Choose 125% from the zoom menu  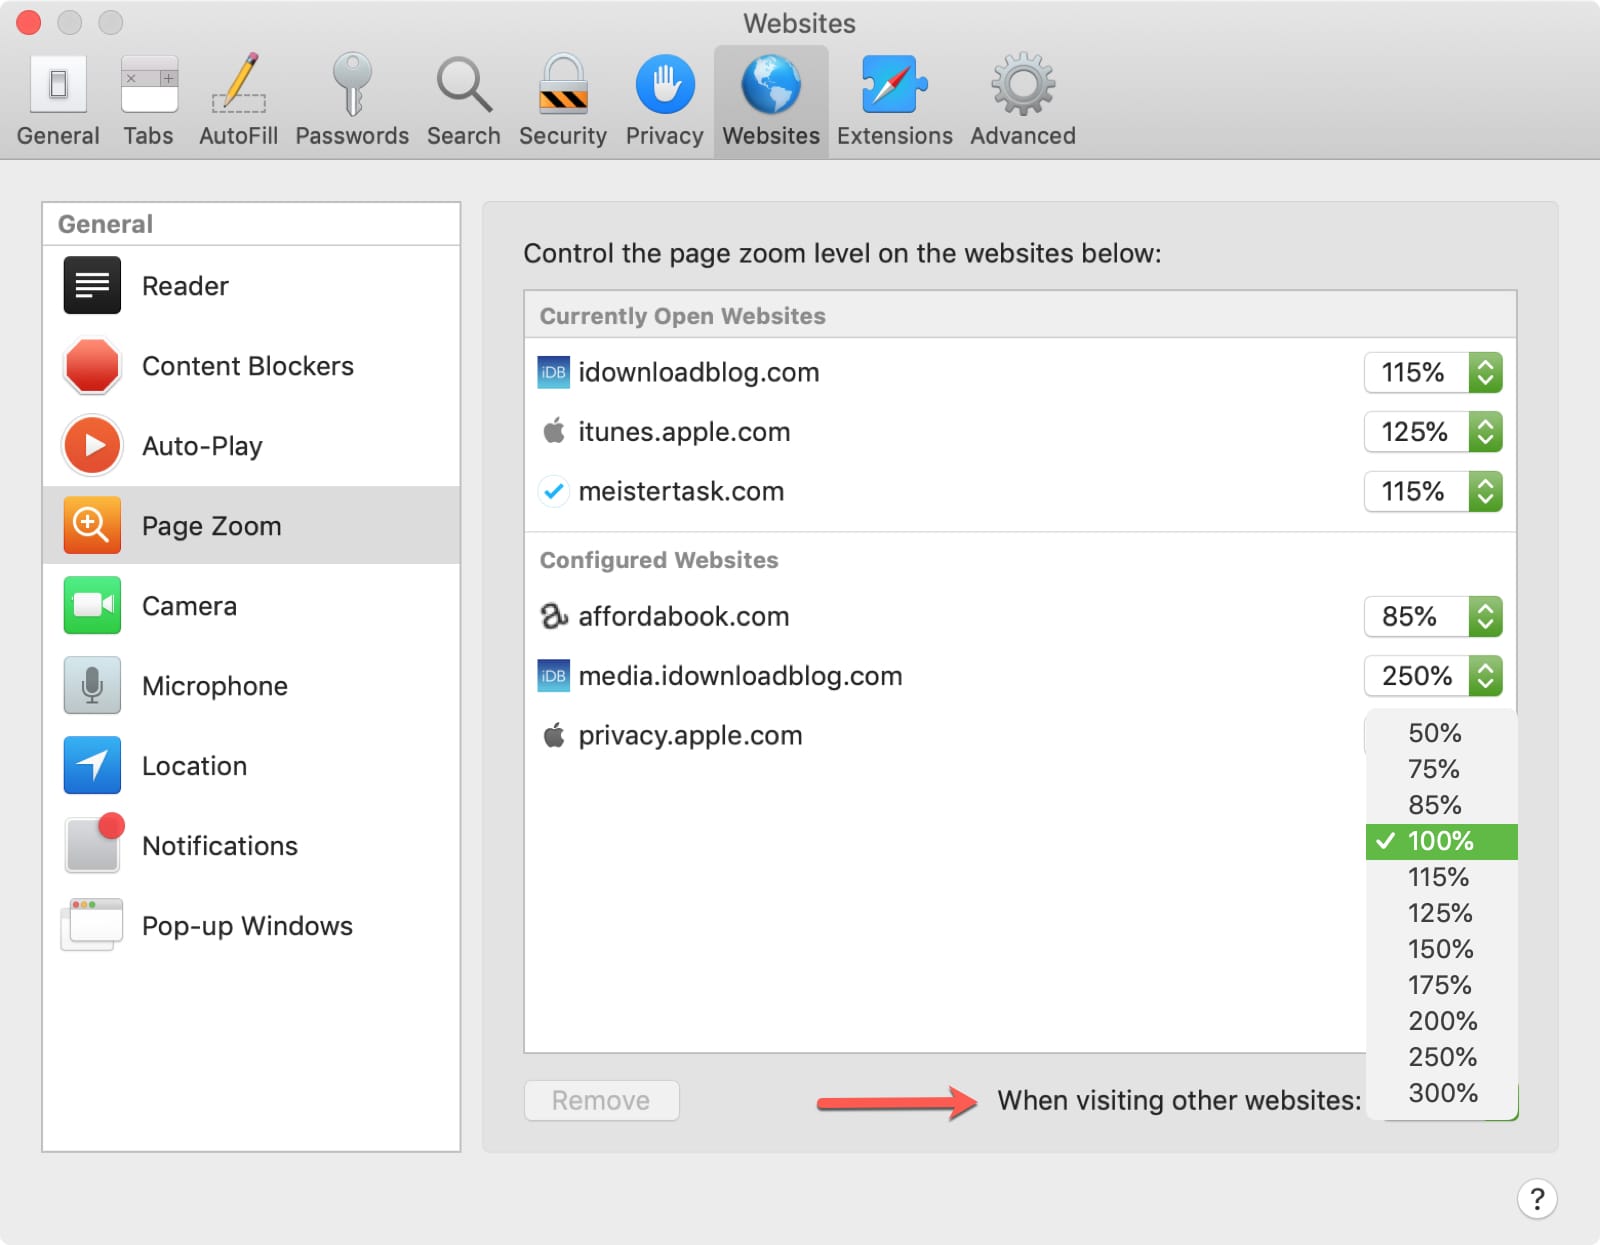[1441, 913]
